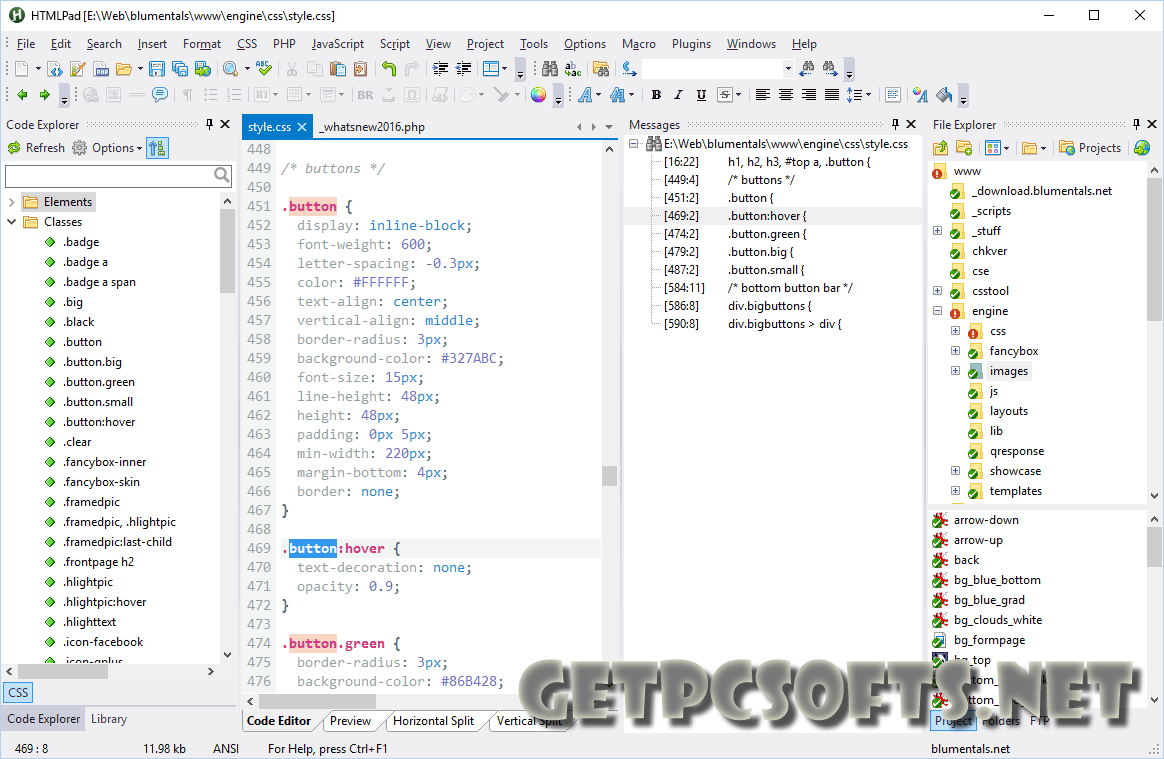1164x759 pixels.
Task: Navigate forward with the green arrow
Action: click(45, 94)
